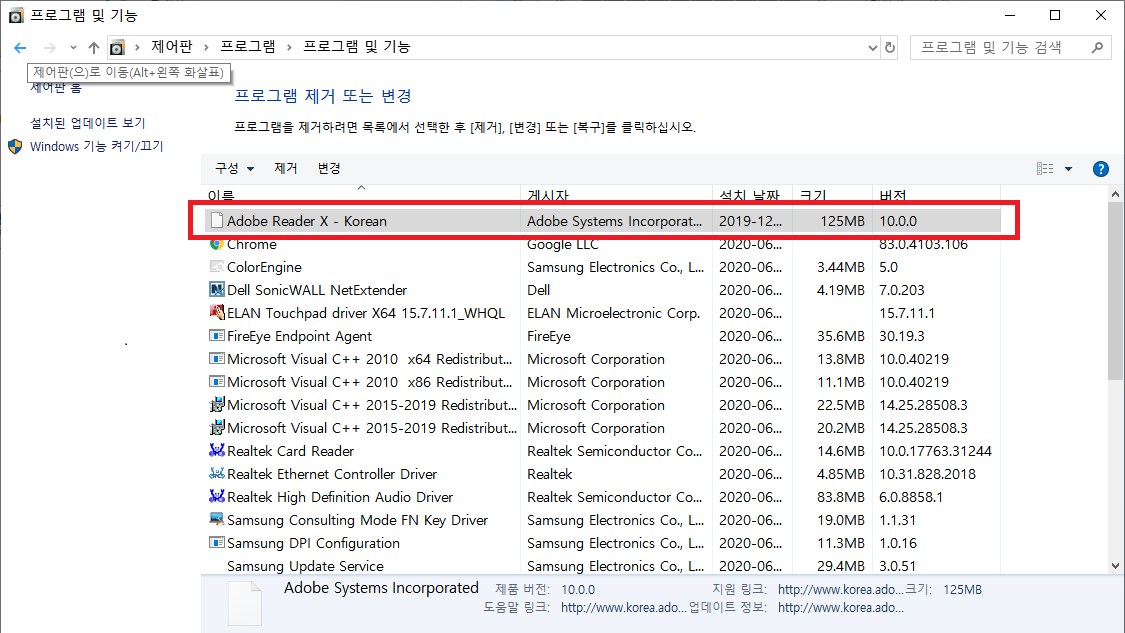Image resolution: width=1125 pixels, height=633 pixels.
Task: Select Samsung DPI Configuration icon
Action: (217, 542)
